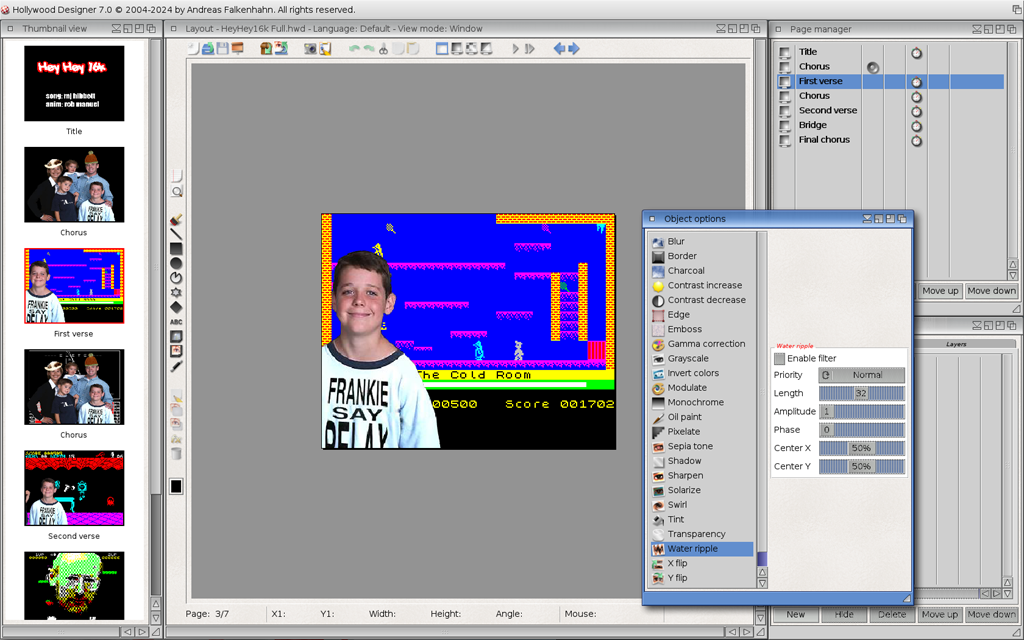Click Move down in the Page manager panel

pos(991,291)
